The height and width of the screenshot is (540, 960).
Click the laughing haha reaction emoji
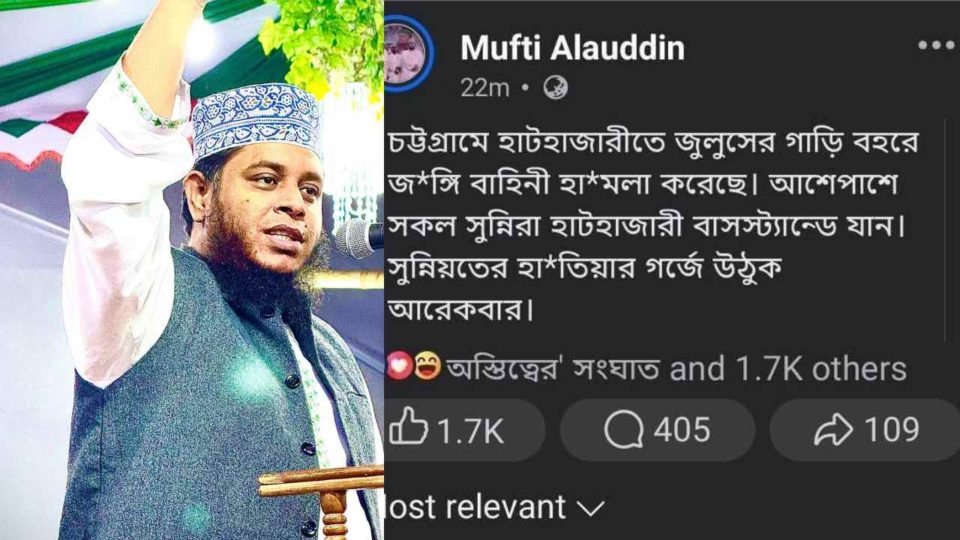[427, 366]
